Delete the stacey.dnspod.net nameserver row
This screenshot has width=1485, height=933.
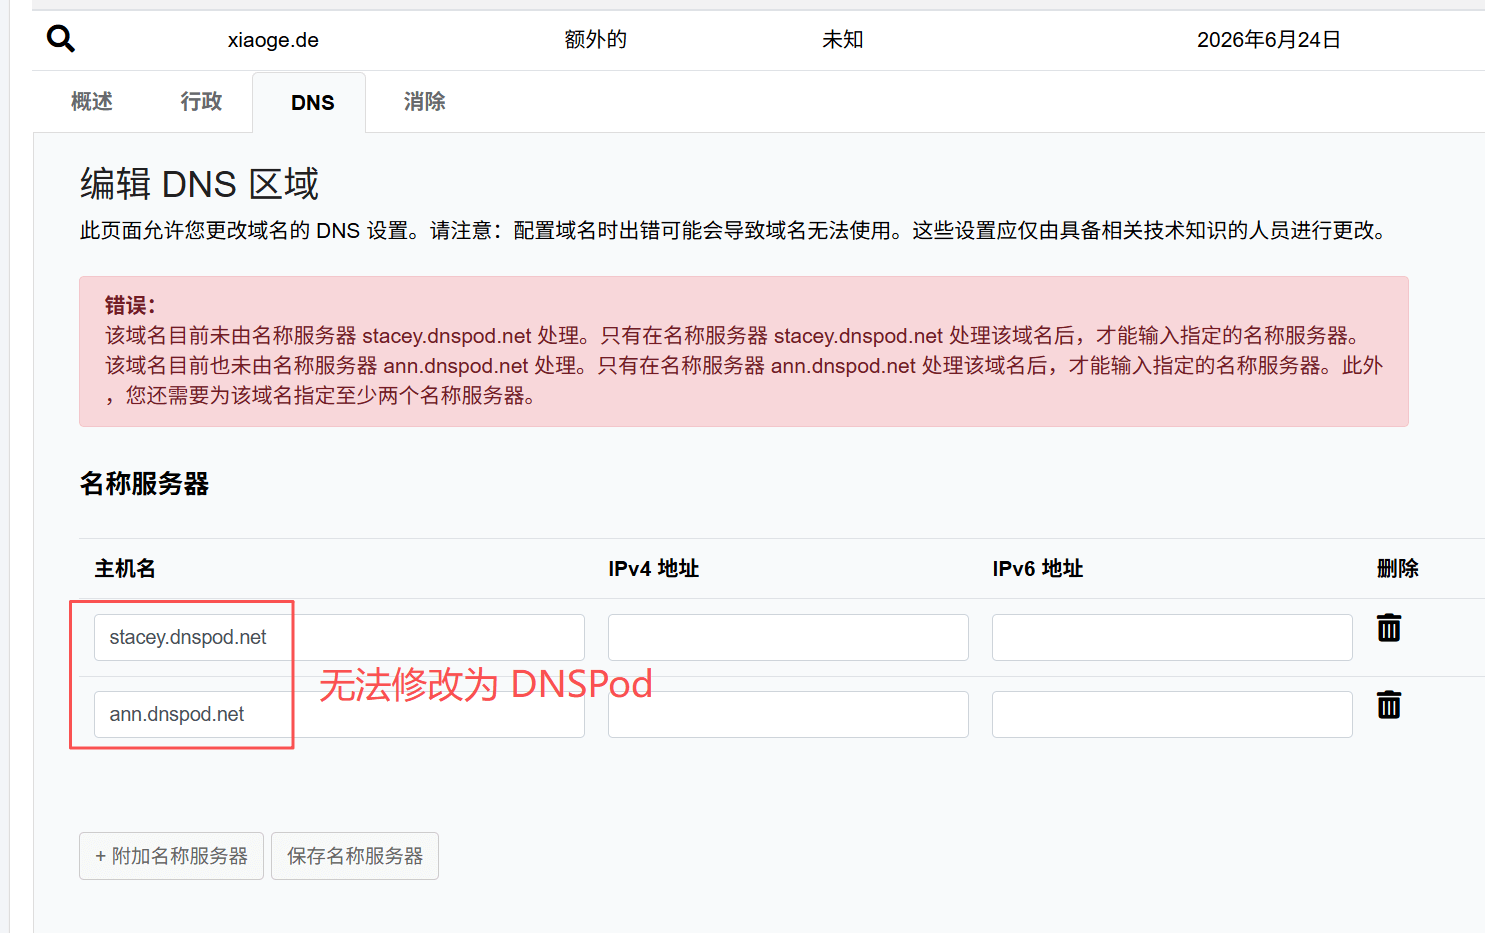tap(1388, 628)
